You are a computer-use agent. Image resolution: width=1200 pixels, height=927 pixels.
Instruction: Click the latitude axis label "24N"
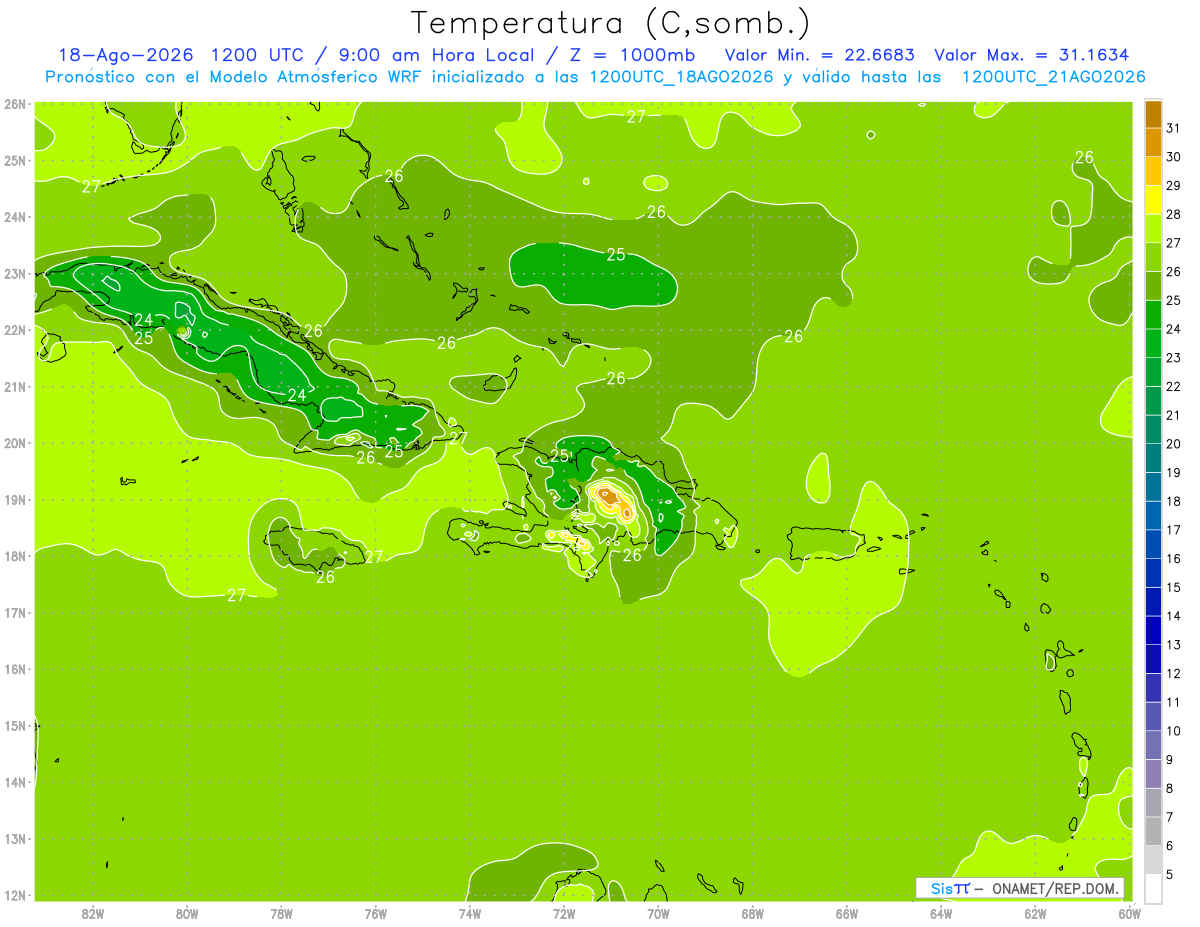[x=15, y=217]
